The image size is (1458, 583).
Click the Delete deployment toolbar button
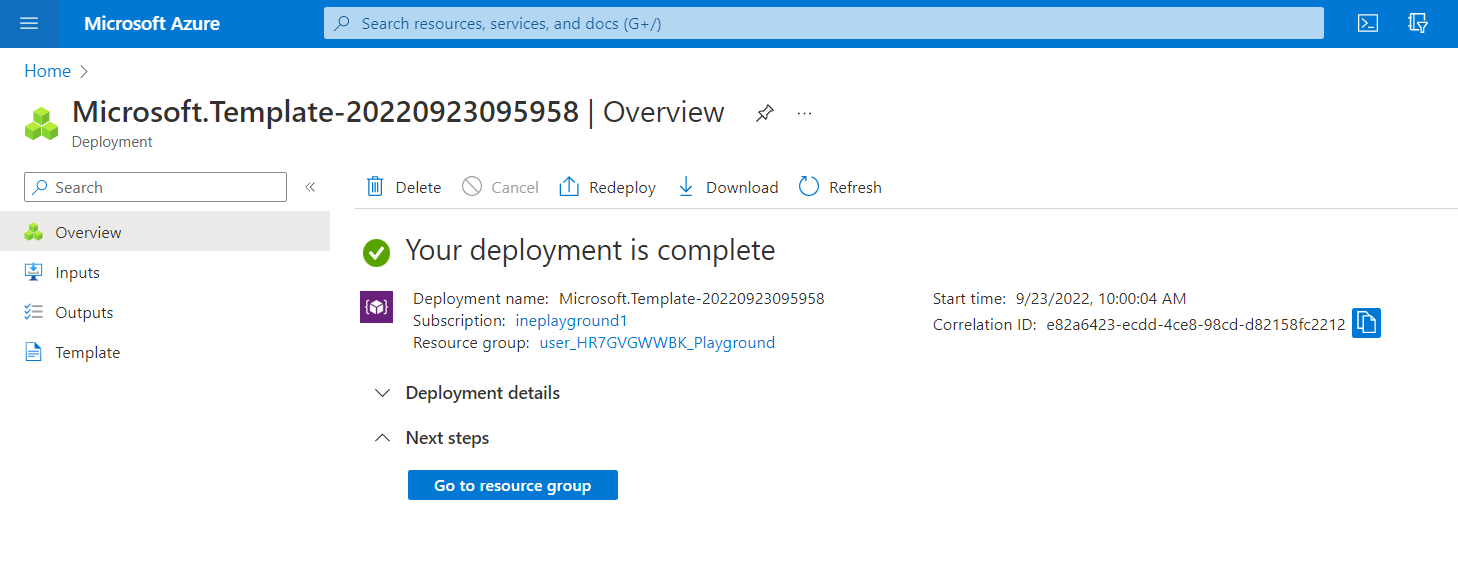point(404,187)
